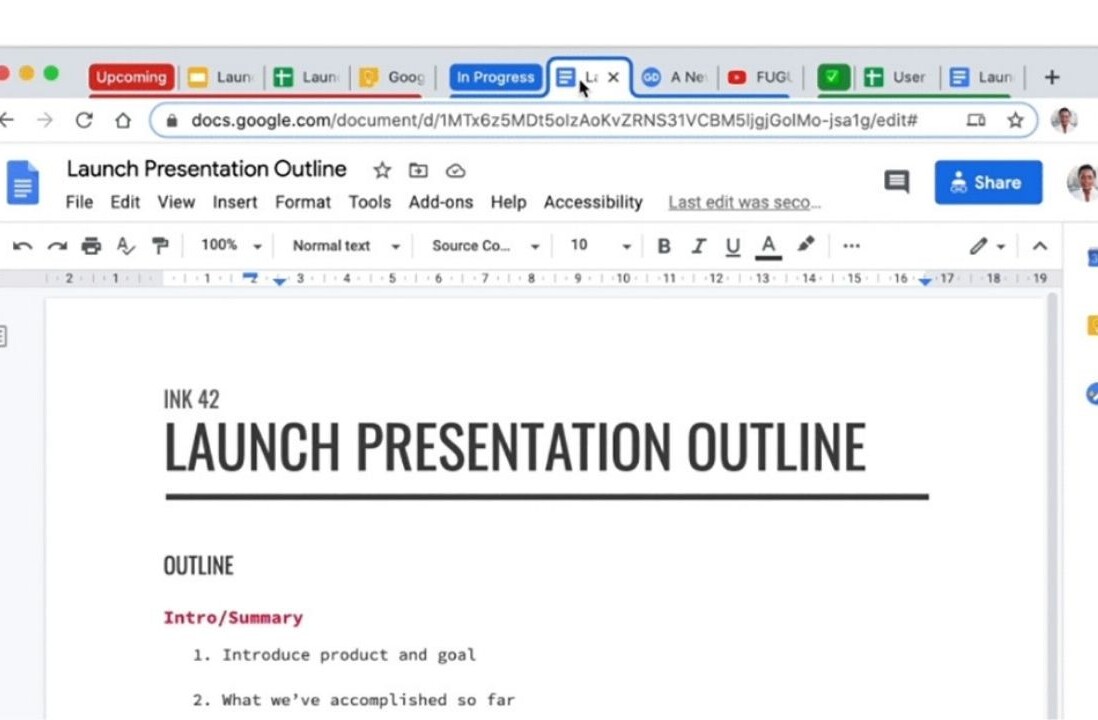Open the font size 10 dropdown
The image size is (1098, 720).
599,246
